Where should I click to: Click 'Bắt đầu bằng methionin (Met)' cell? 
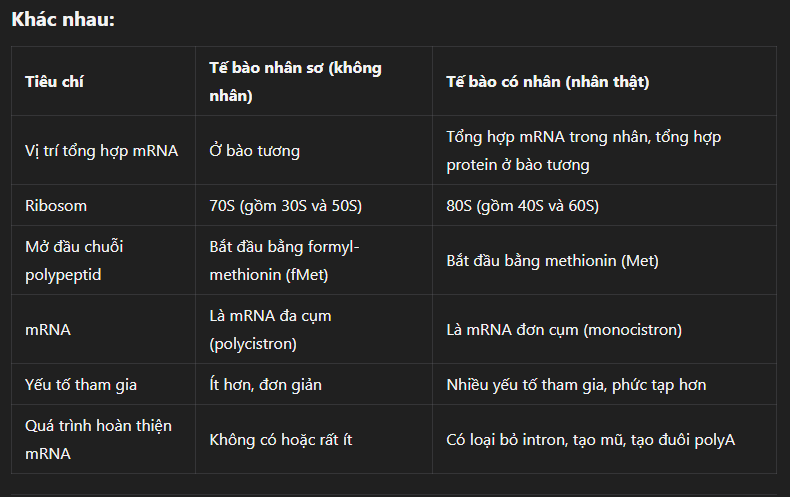pos(552,261)
